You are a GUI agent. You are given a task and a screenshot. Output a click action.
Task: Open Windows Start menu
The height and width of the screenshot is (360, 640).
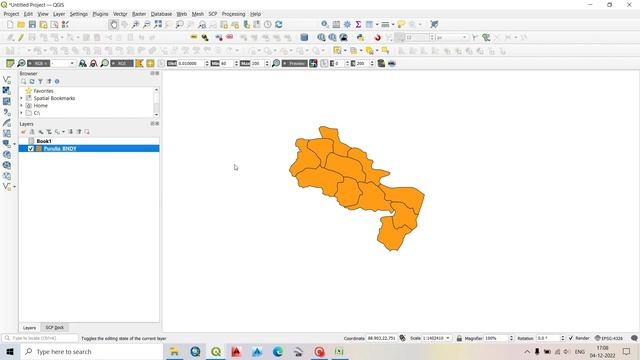click(x=10, y=351)
